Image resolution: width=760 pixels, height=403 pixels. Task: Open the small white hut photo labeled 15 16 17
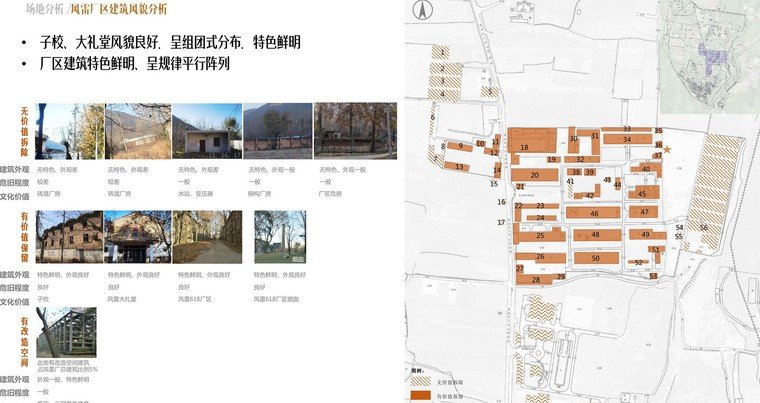(x=207, y=131)
